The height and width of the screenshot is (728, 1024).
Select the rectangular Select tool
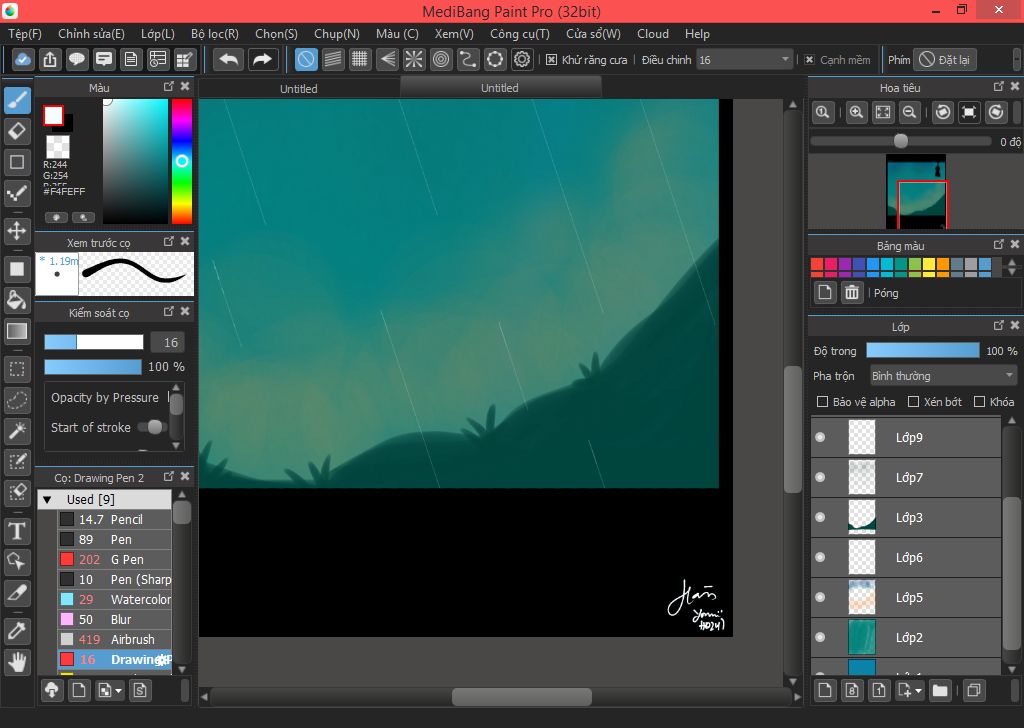click(x=18, y=370)
